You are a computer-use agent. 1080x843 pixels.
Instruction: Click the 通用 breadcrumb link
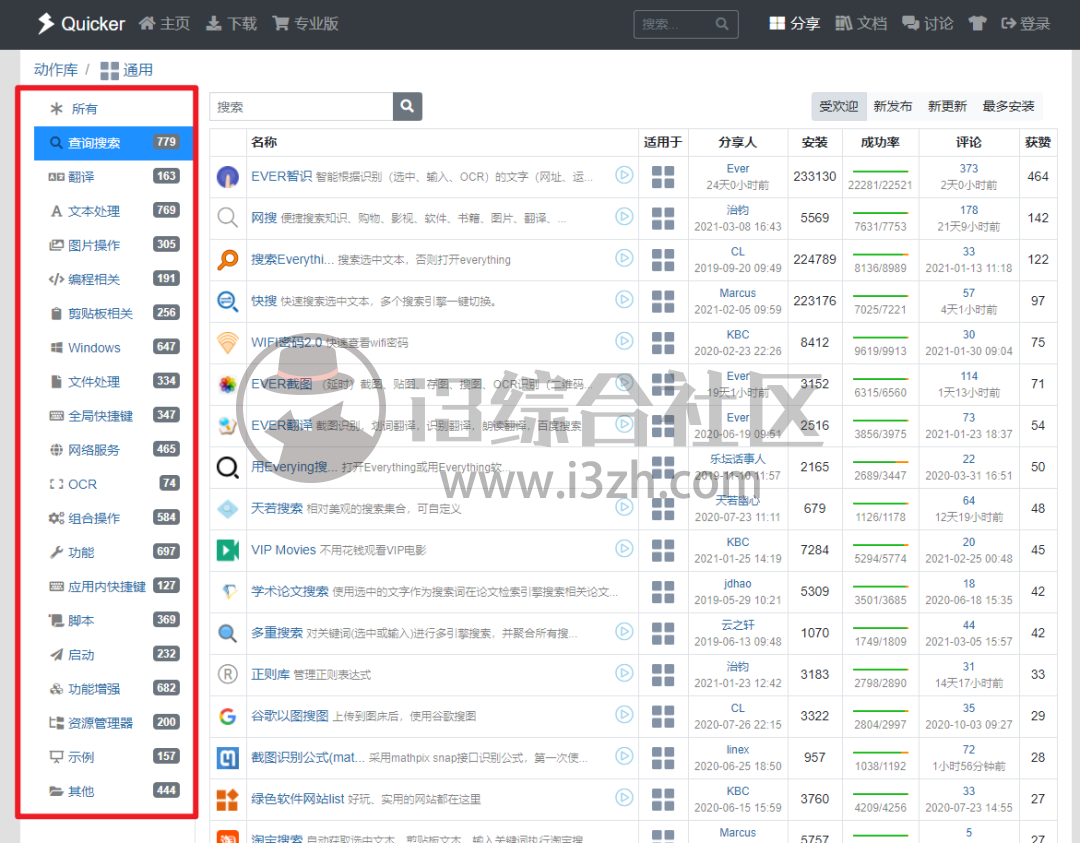point(127,70)
